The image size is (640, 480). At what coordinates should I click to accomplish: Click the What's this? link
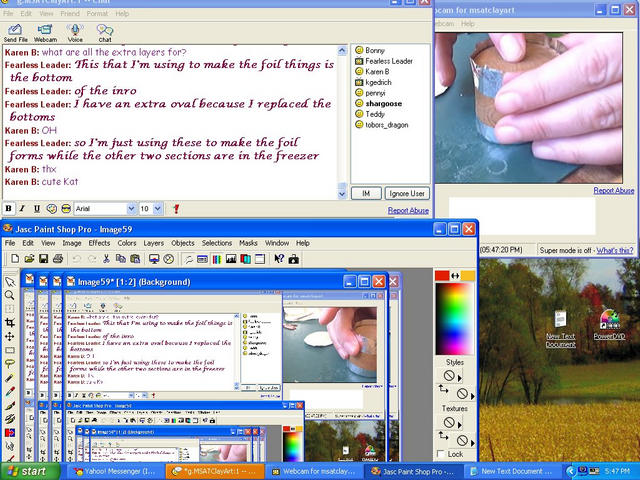tap(615, 250)
